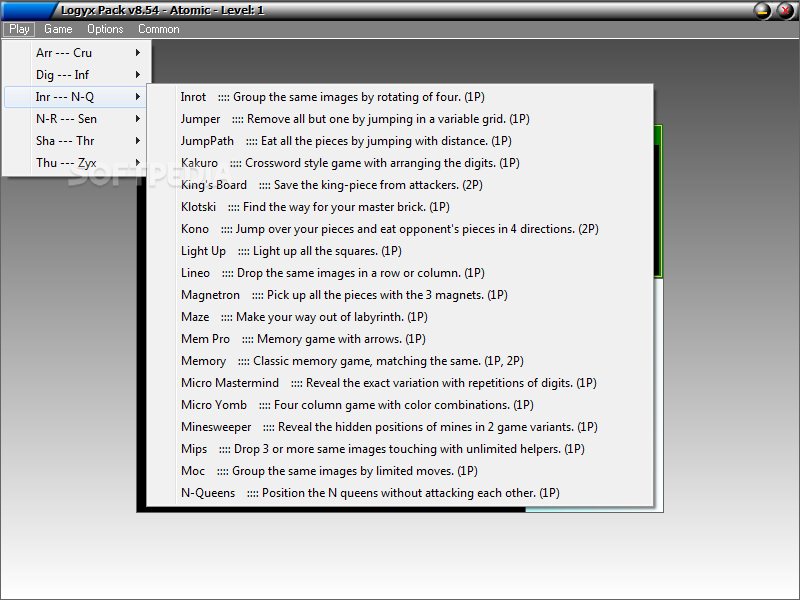
Task: Pick the Memory game
Action: (x=400, y=361)
